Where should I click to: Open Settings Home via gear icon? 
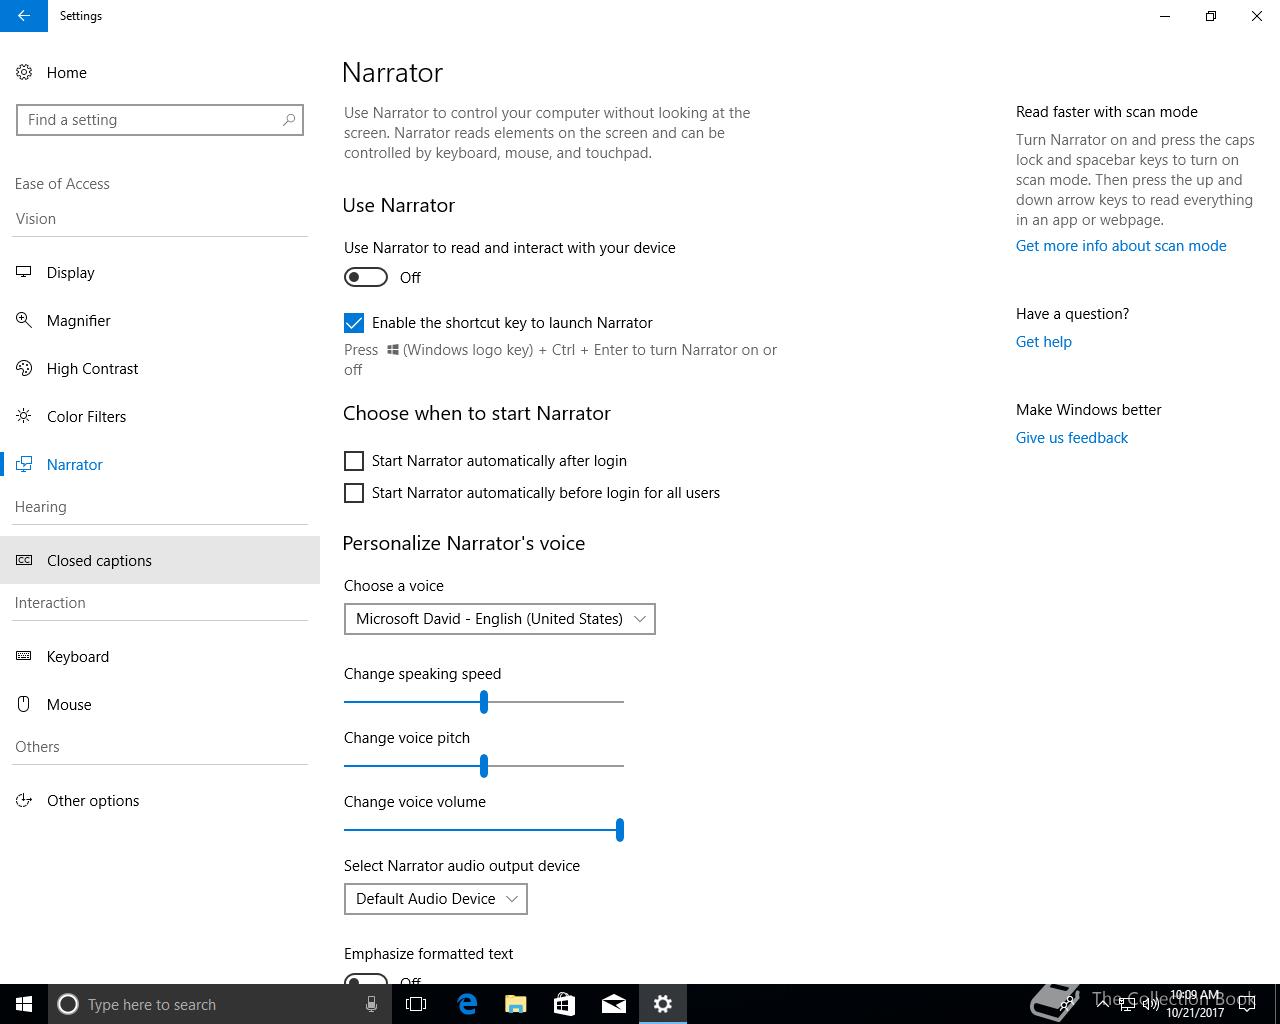point(24,72)
